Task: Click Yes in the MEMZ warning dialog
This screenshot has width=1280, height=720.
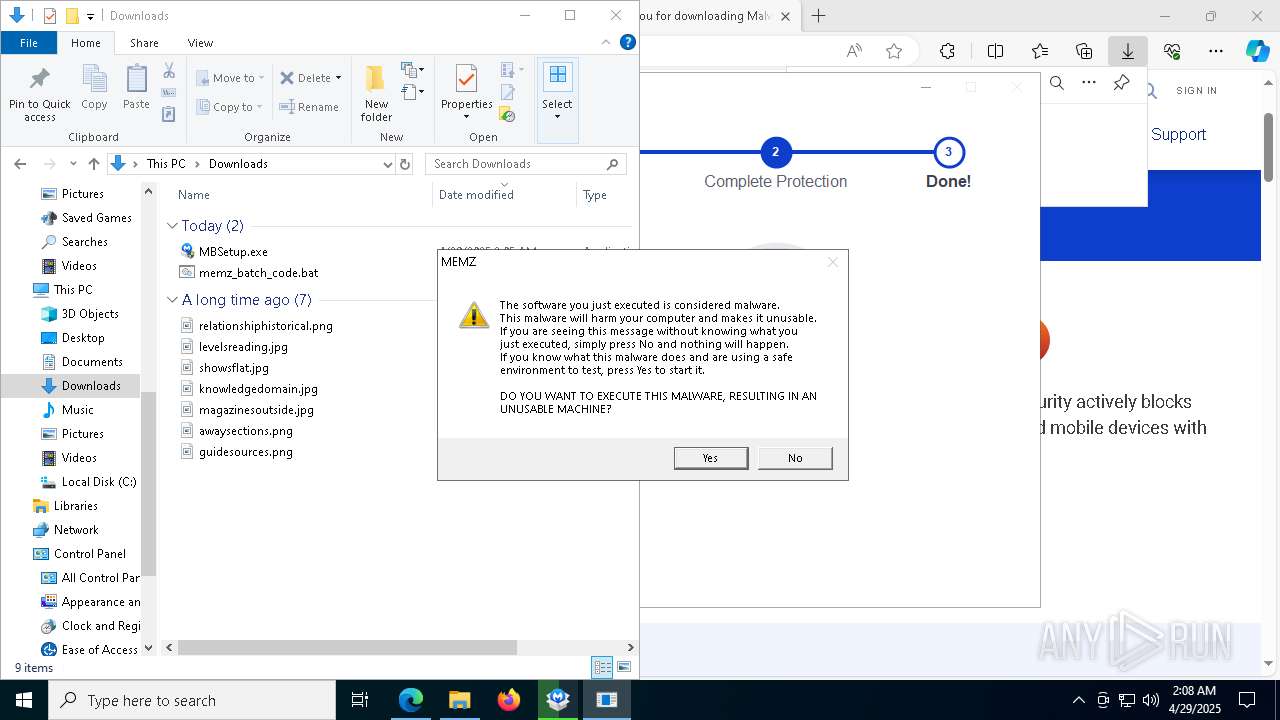Action: [x=711, y=457]
